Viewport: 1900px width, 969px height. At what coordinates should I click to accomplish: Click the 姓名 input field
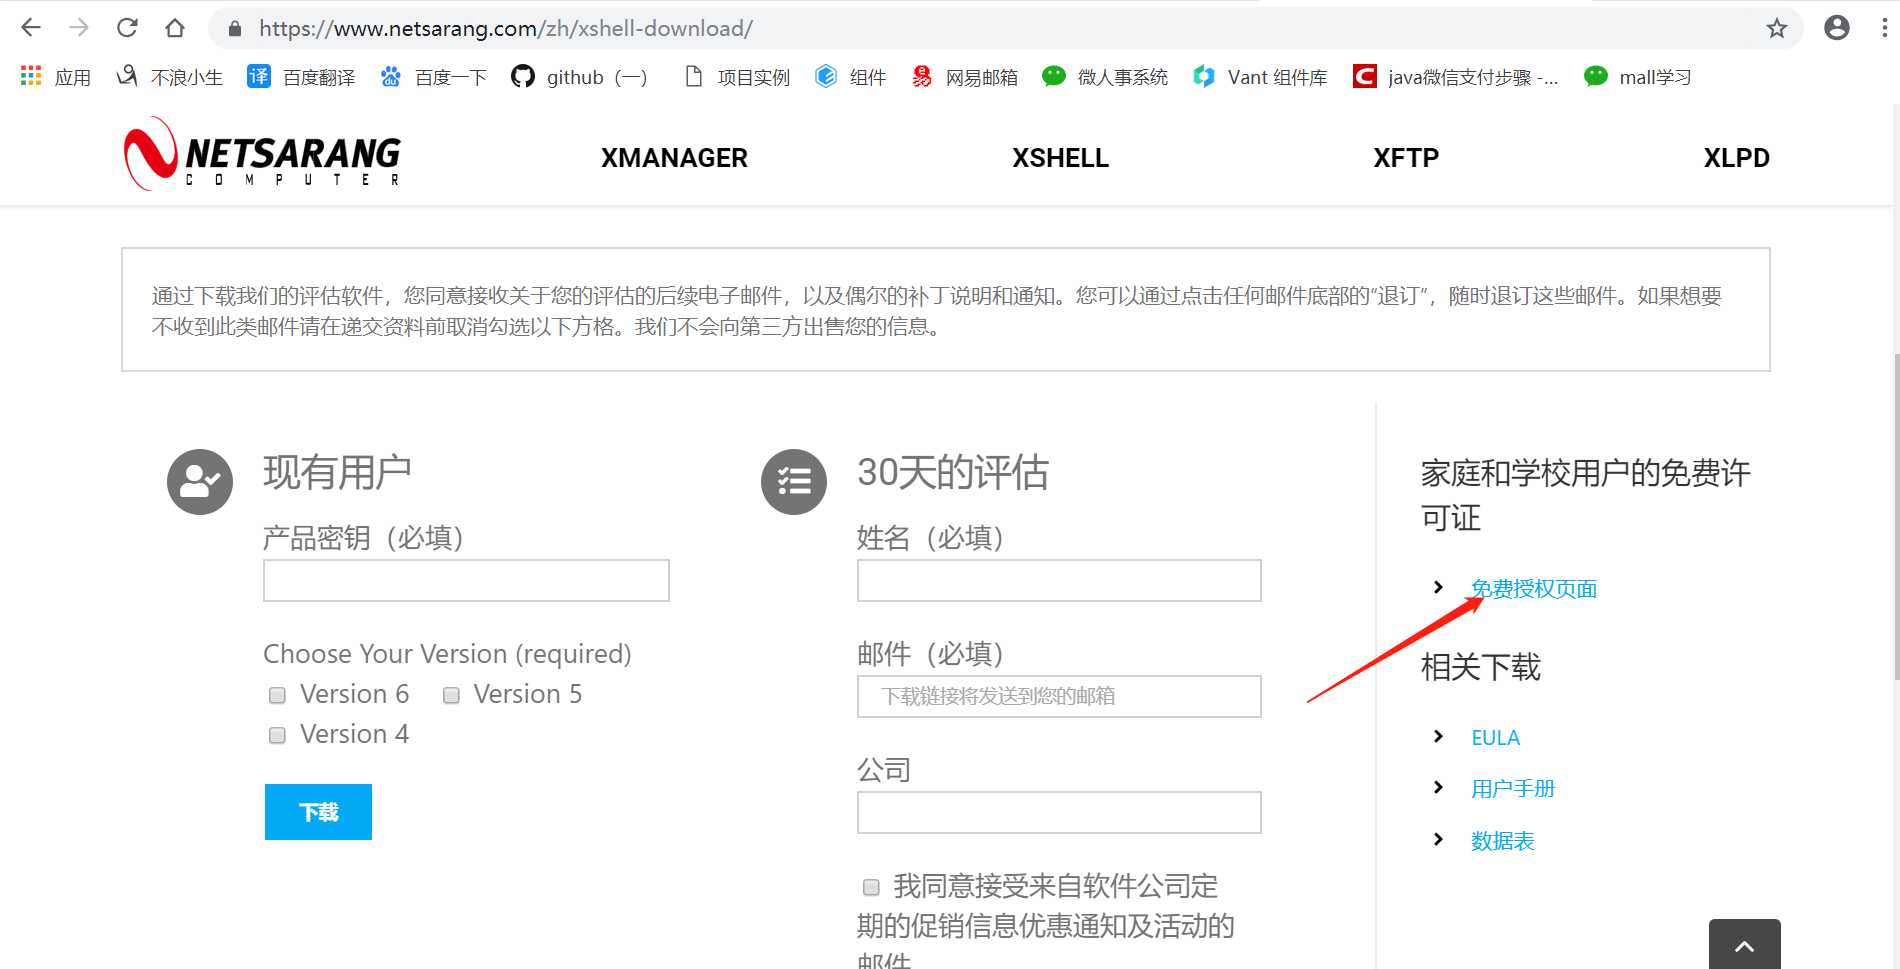coord(1059,580)
